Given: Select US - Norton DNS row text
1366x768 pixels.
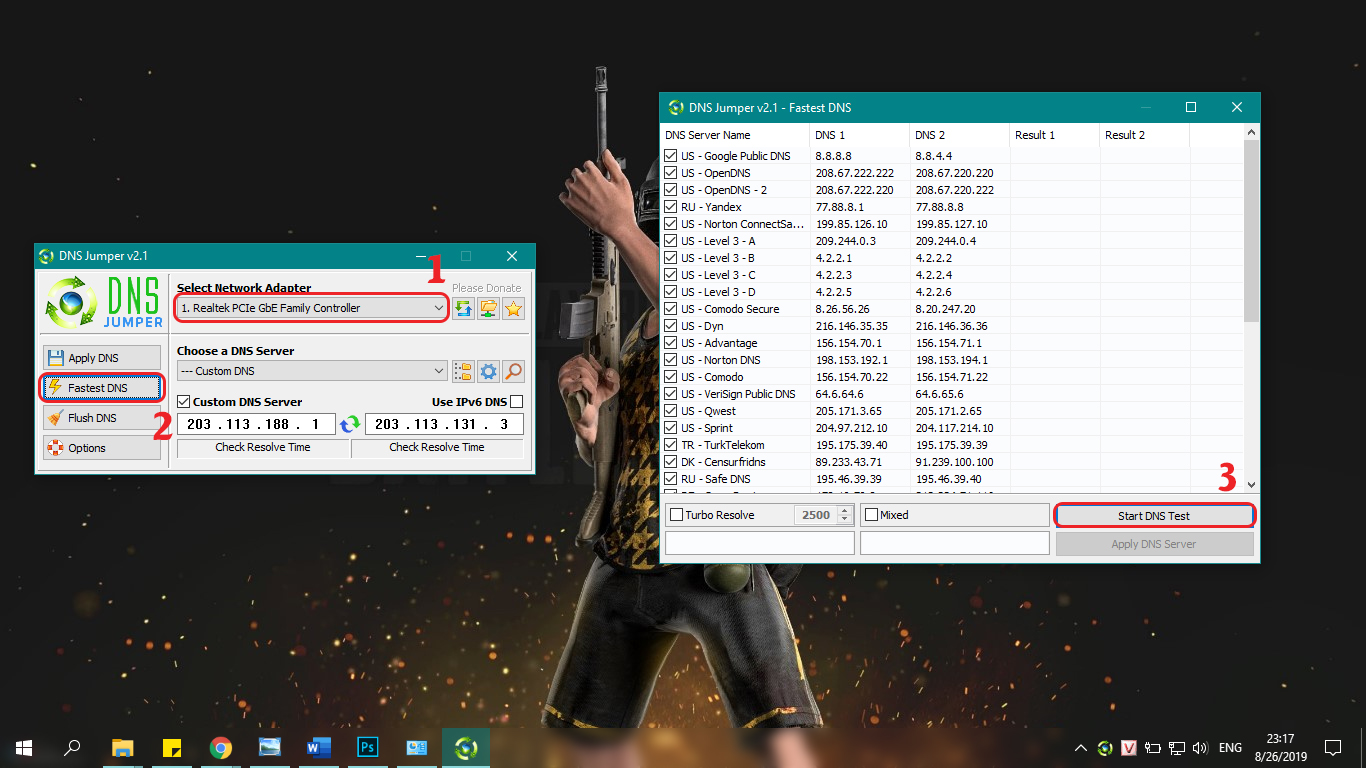Looking at the screenshot, I should [720, 360].
